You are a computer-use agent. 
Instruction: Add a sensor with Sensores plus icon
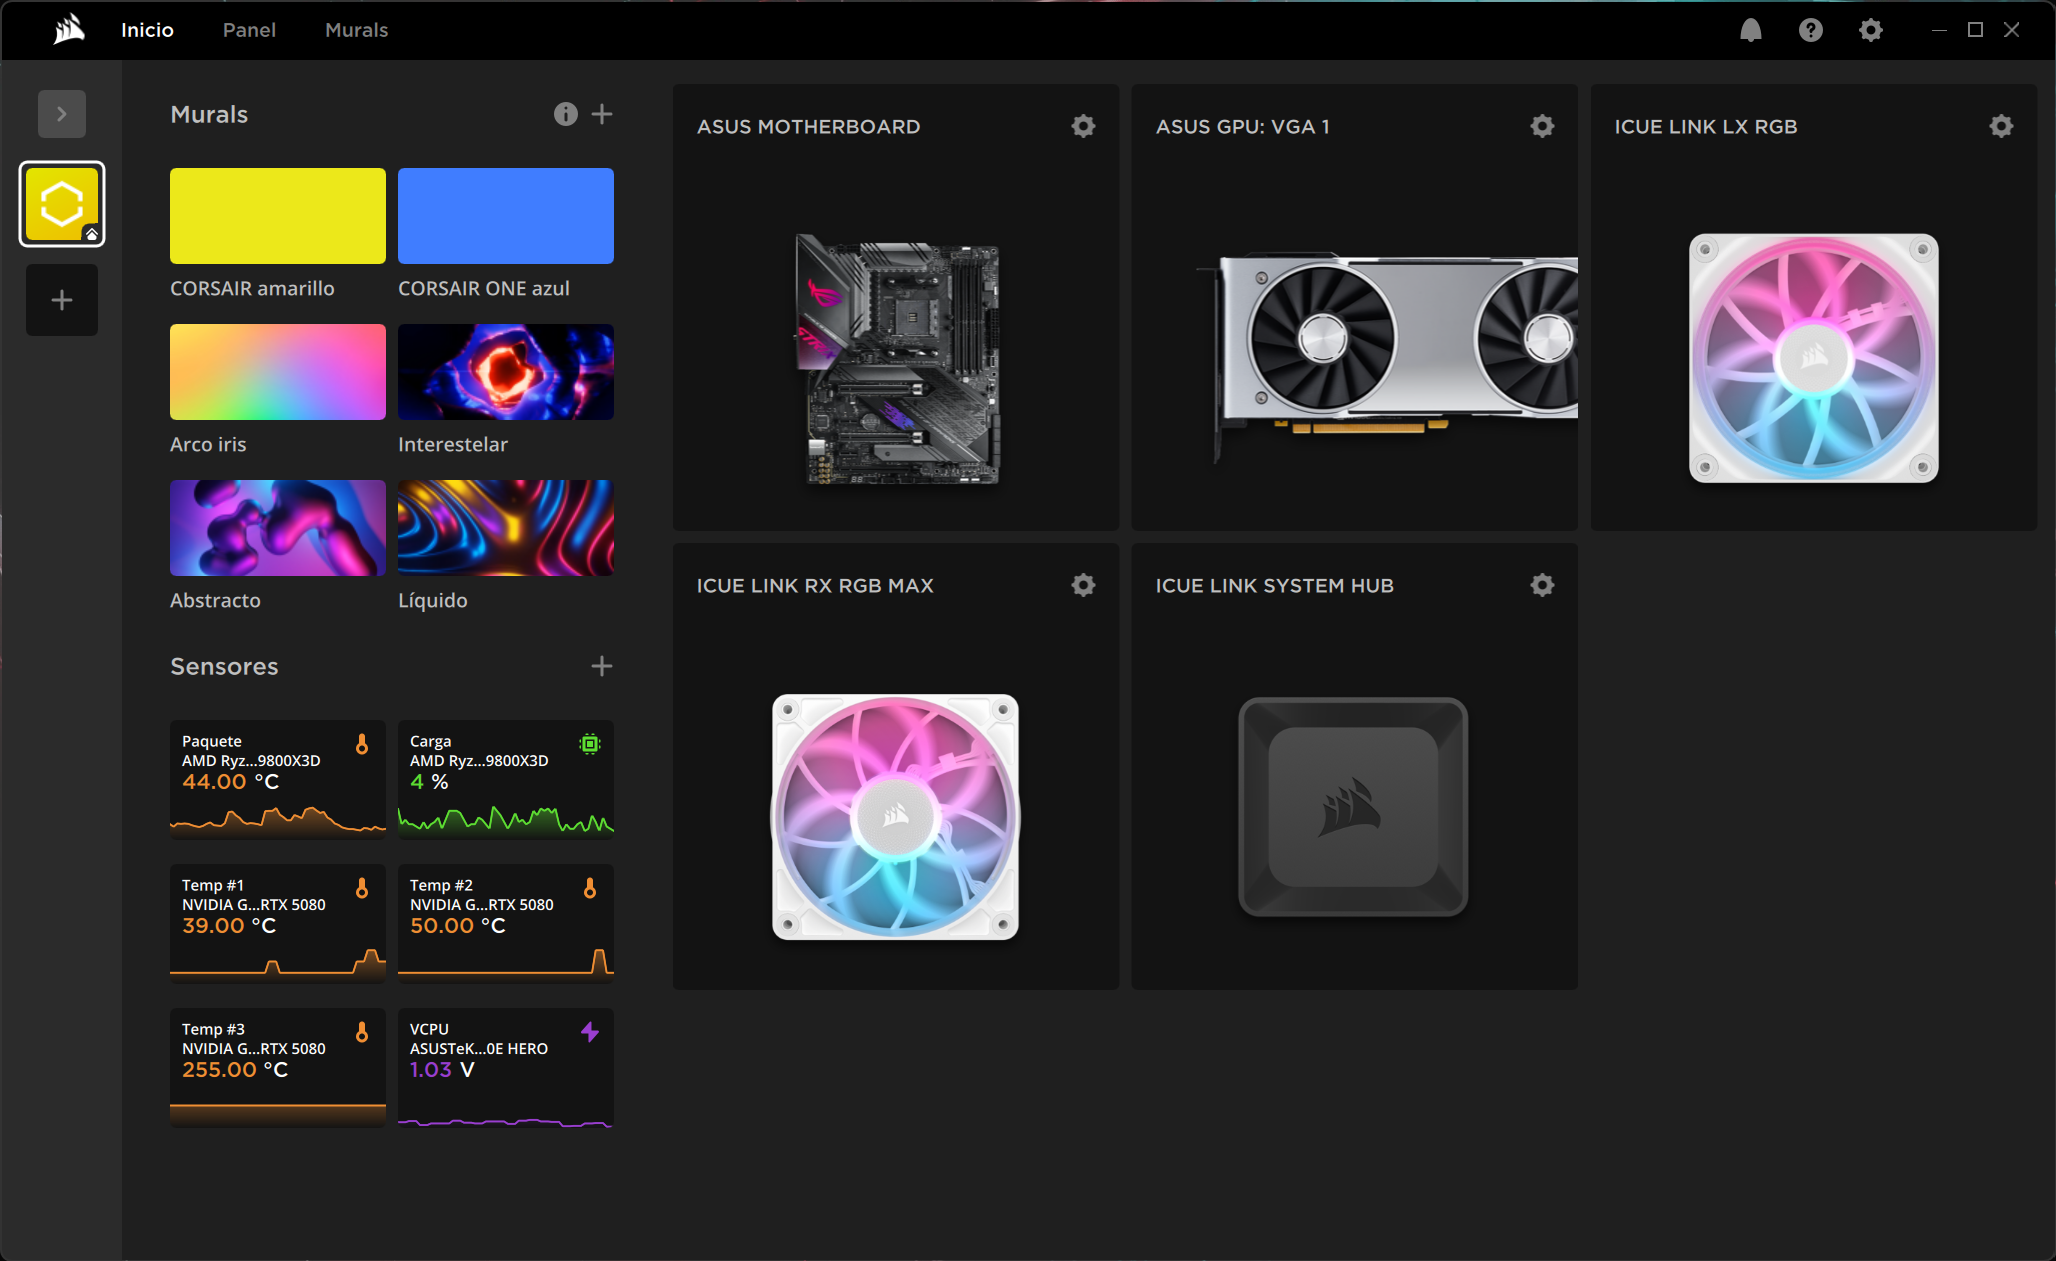(x=602, y=666)
